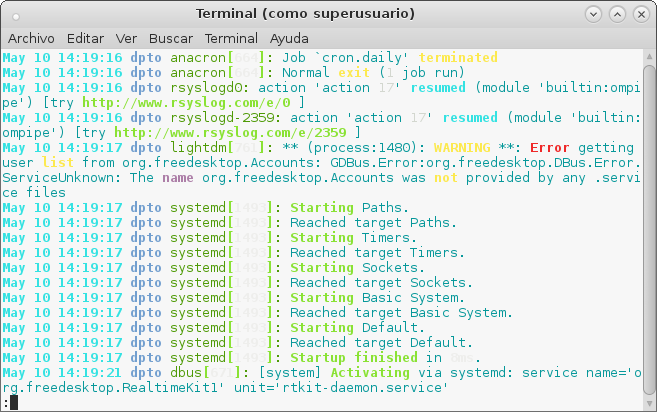The height and width of the screenshot is (412, 657).
Task: Click the yellow 'WARNING' text
Action: point(462,148)
